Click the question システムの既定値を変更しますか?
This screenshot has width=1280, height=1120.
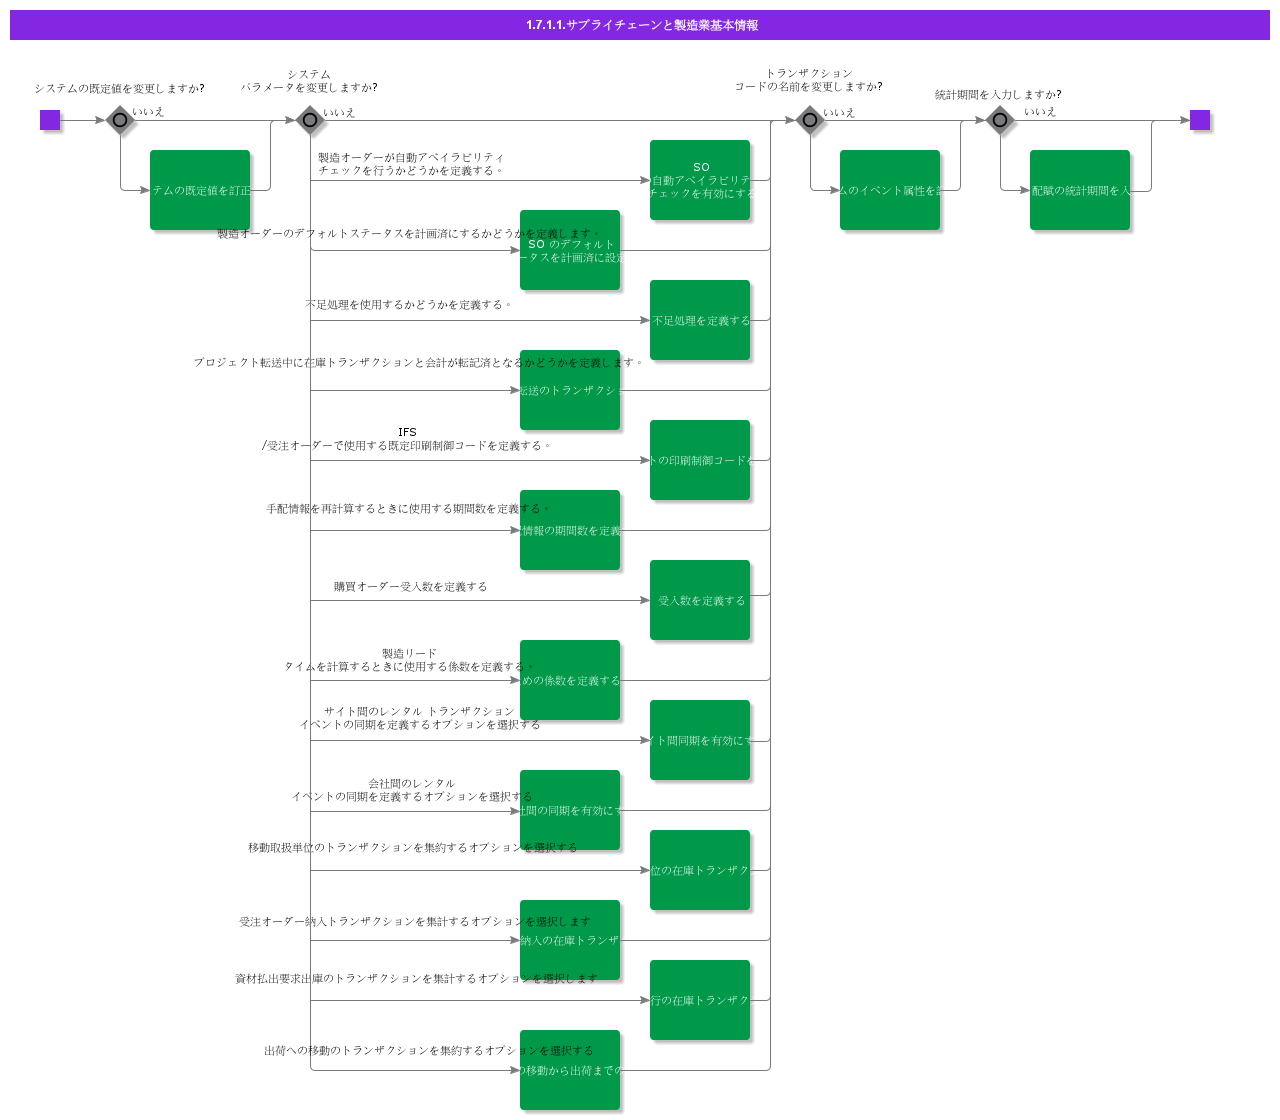pyautogui.click(x=120, y=88)
